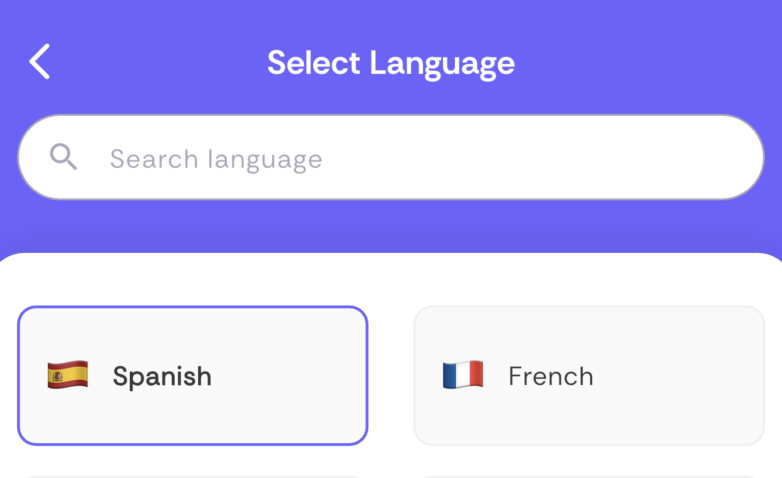Click the partially visible card below French
This screenshot has width=782, height=478.
click(x=588, y=476)
